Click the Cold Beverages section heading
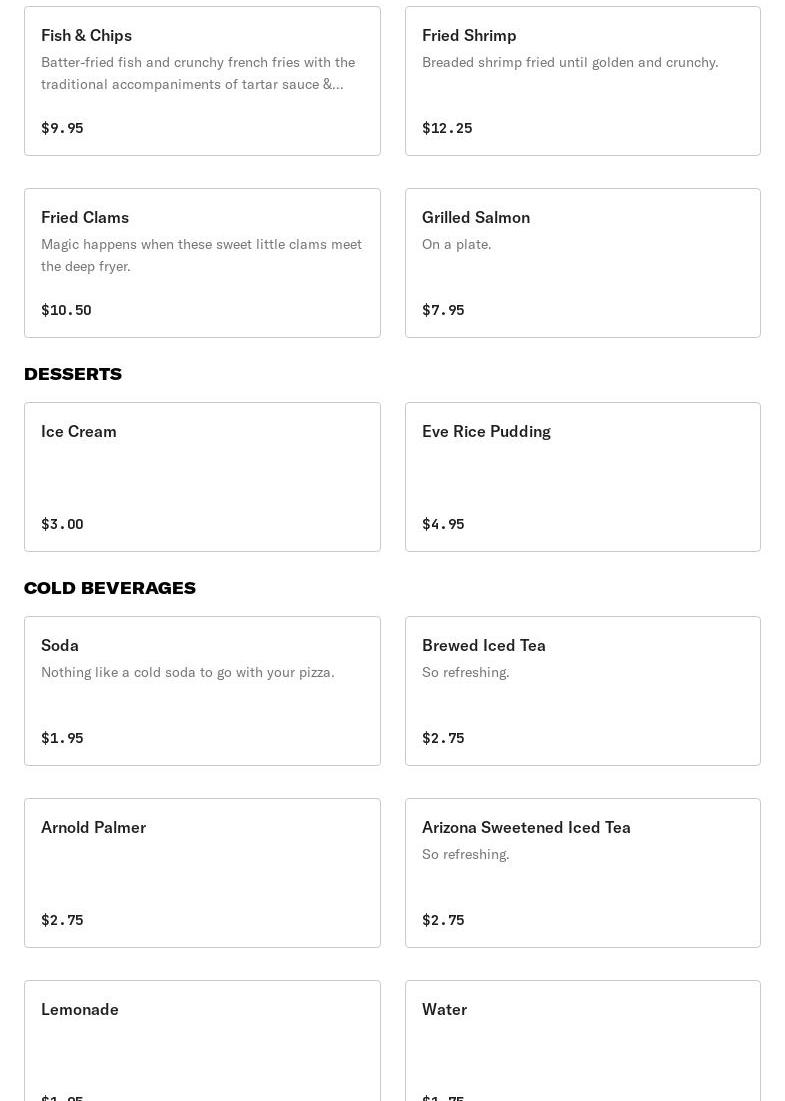785x1101 pixels. coord(110,588)
